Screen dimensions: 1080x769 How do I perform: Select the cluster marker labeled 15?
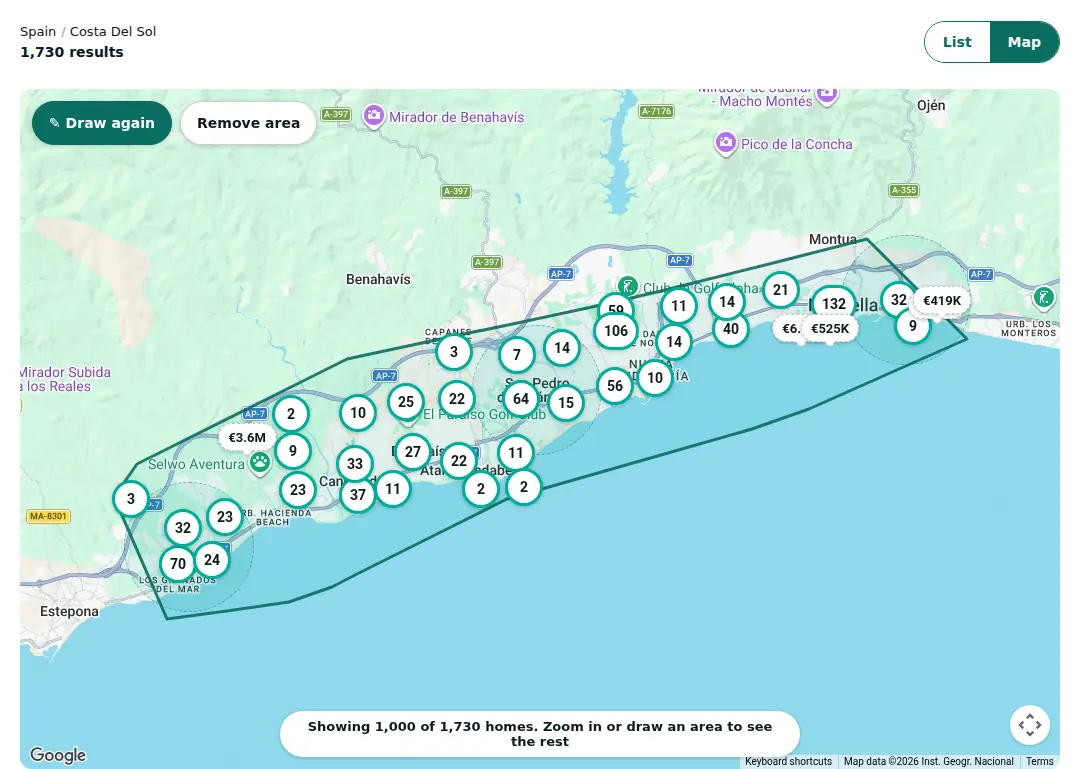tap(566, 403)
